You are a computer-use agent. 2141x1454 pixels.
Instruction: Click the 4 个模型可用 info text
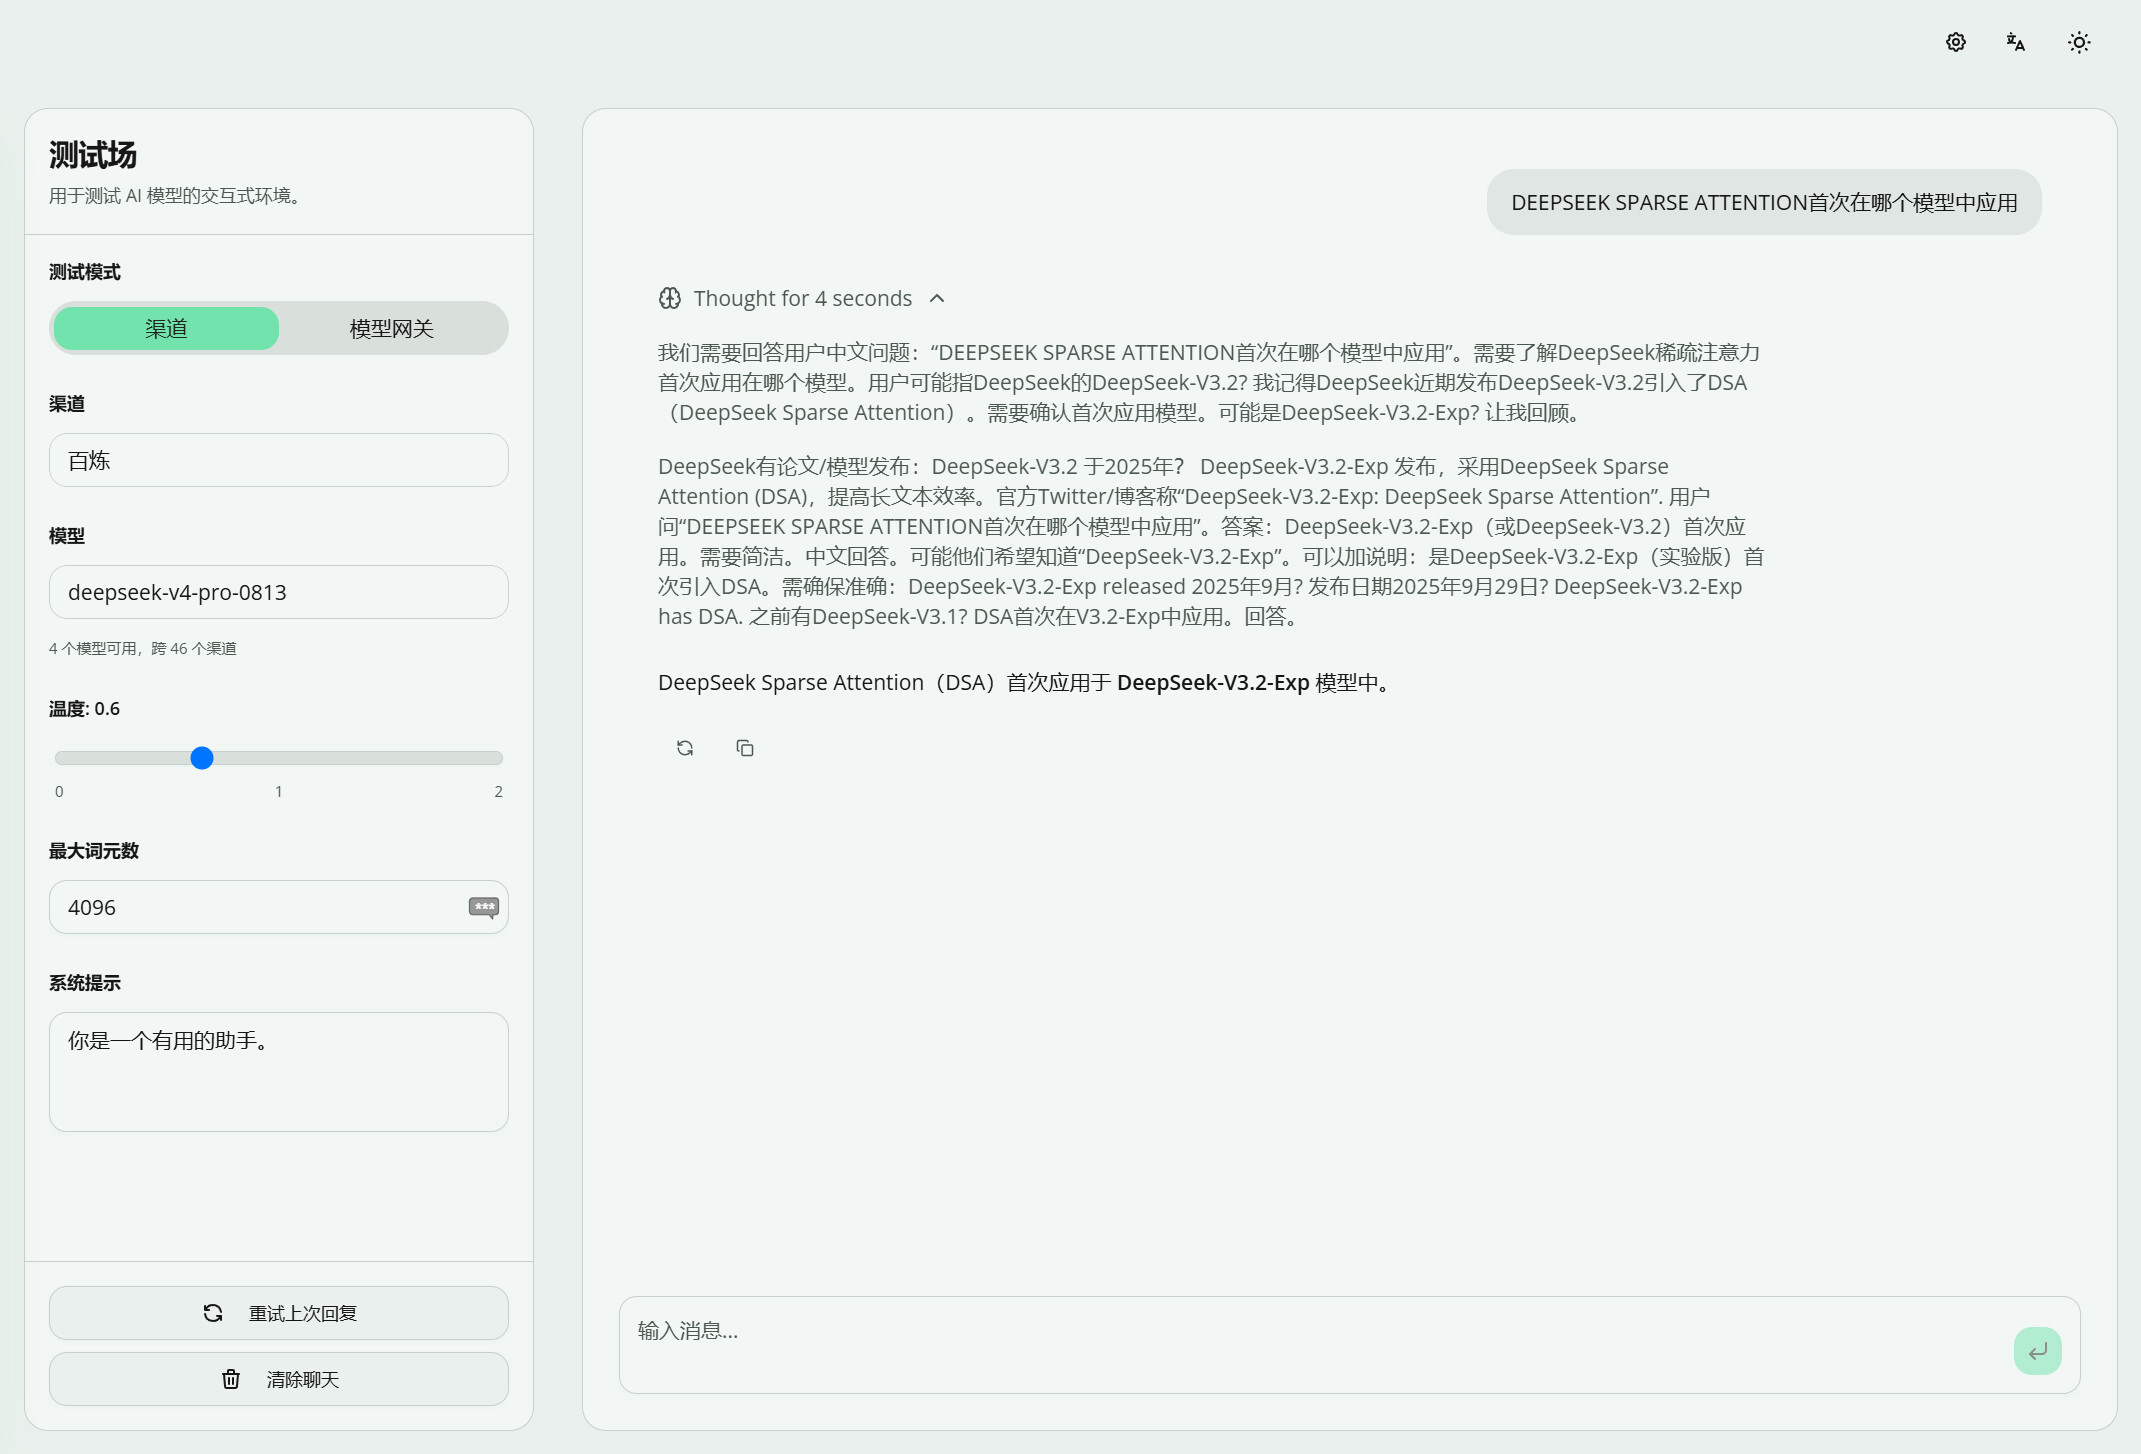click(x=143, y=648)
